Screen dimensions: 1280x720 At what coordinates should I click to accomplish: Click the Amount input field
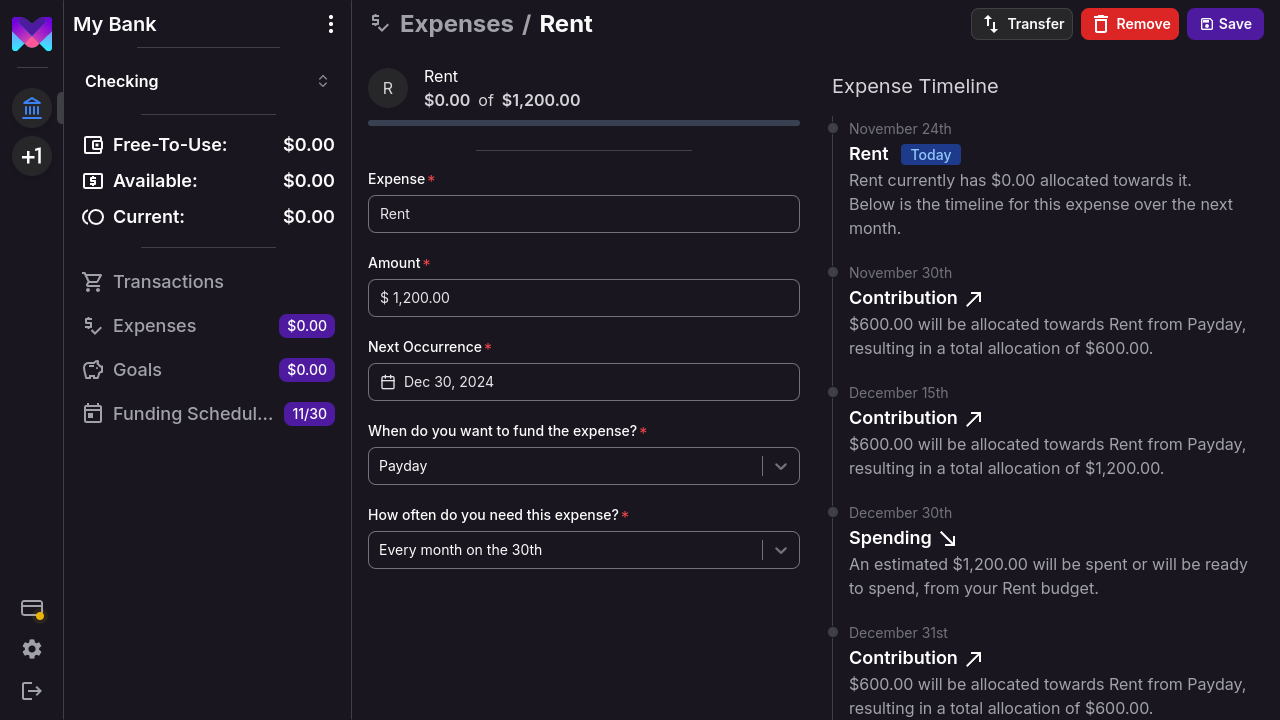583,298
